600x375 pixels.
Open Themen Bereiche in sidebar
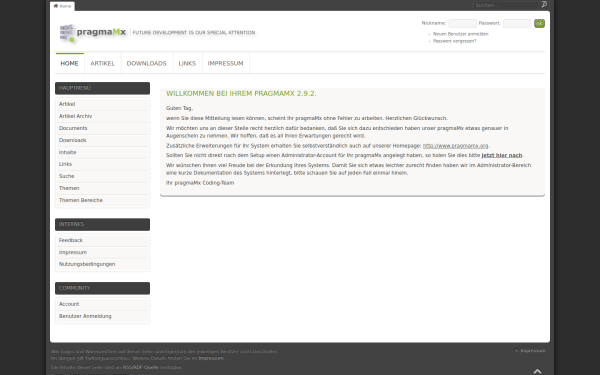point(102,200)
